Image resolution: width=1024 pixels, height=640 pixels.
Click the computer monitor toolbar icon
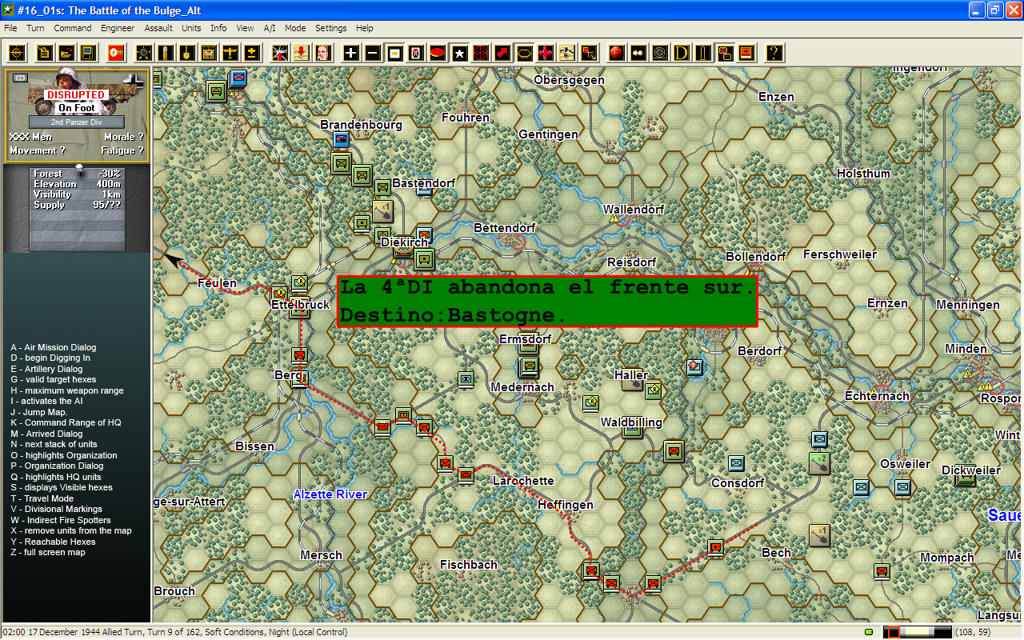coord(88,53)
